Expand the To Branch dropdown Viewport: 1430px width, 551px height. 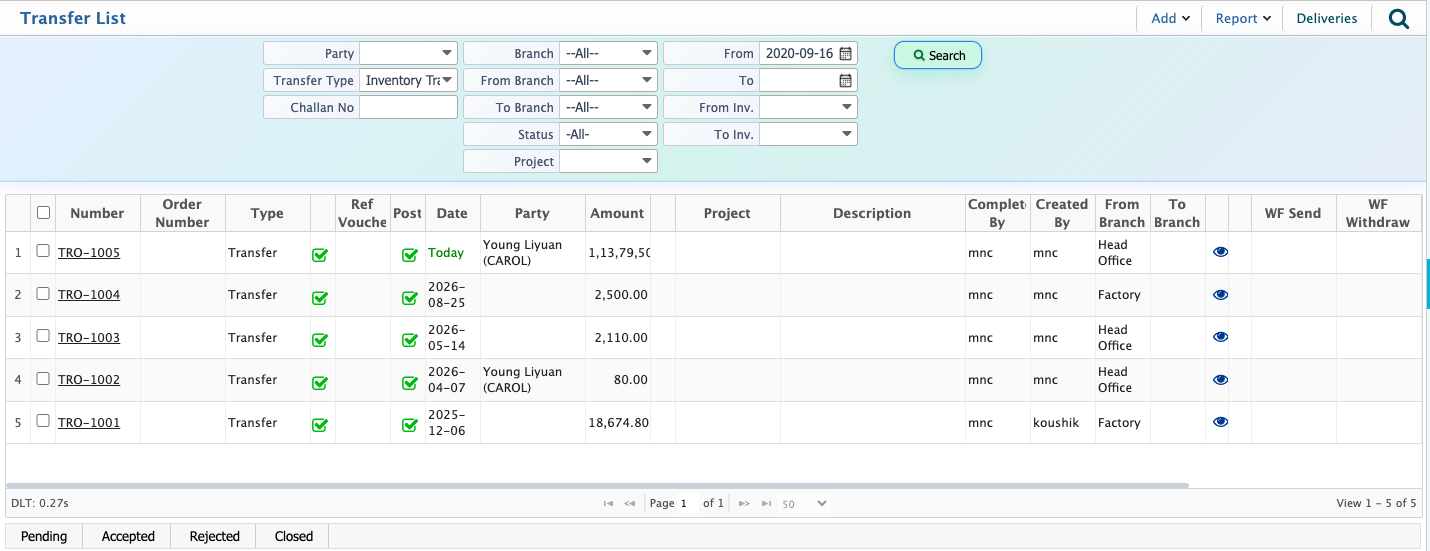(x=608, y=107)
